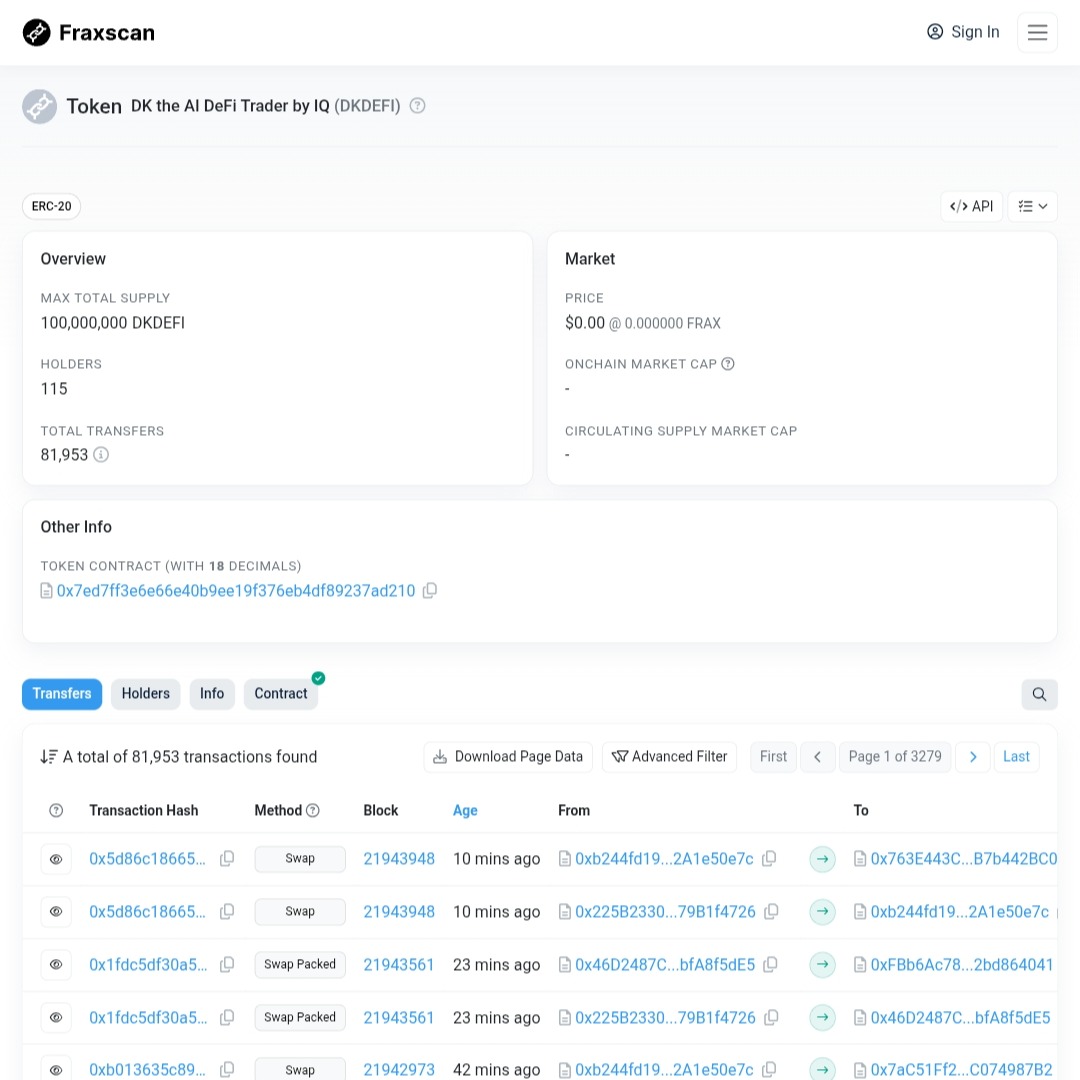Open the hamburger menu

(1037, 32)
